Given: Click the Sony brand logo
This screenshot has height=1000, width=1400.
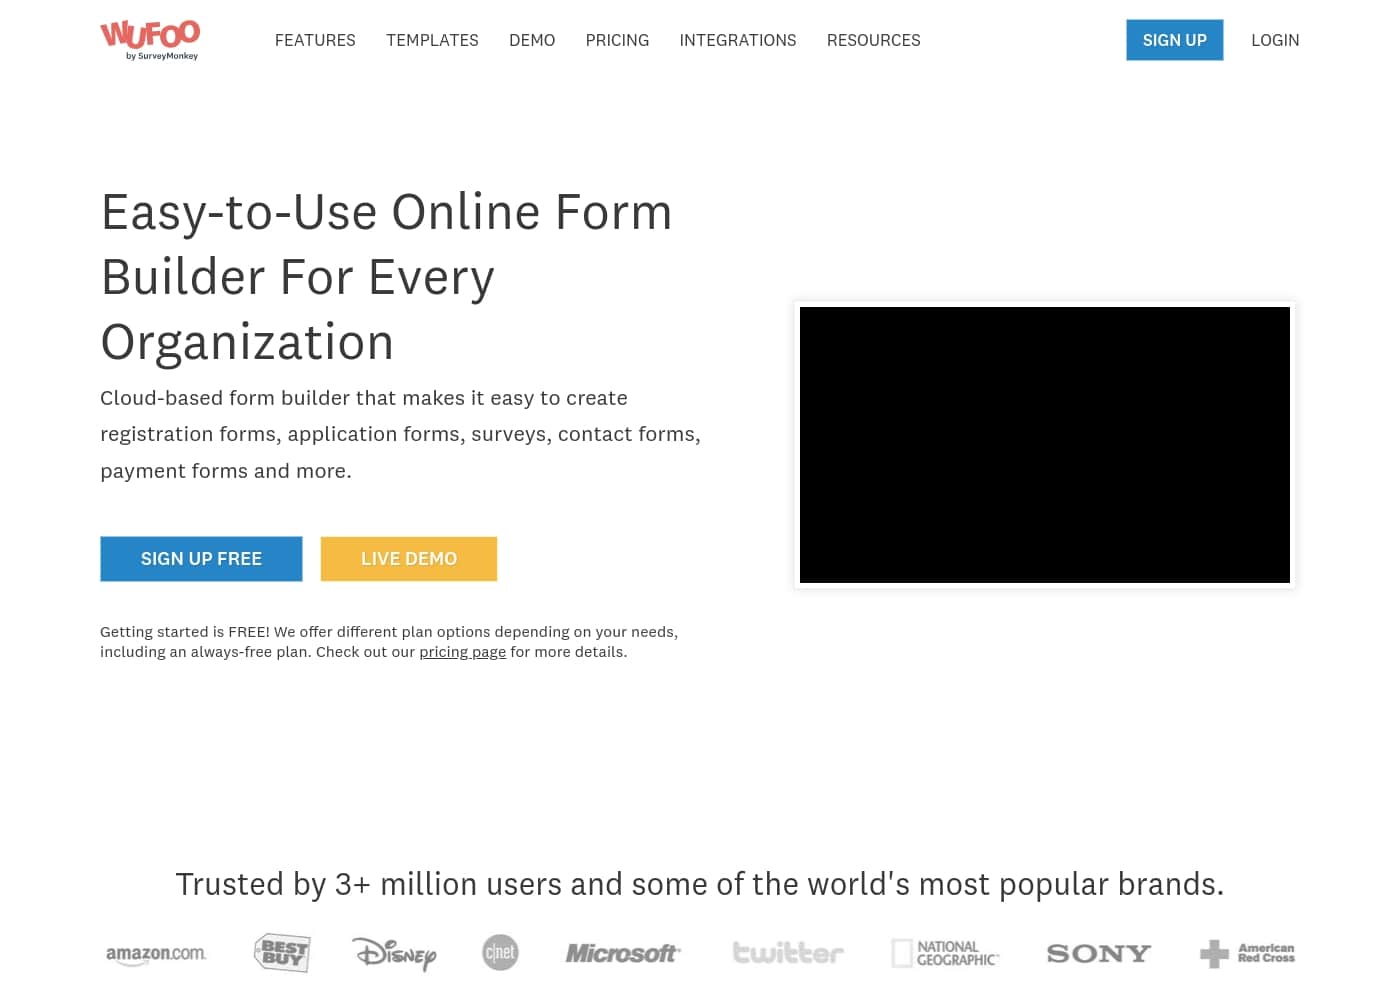Looking at the screenshot, I should (x=1099, y=954).
